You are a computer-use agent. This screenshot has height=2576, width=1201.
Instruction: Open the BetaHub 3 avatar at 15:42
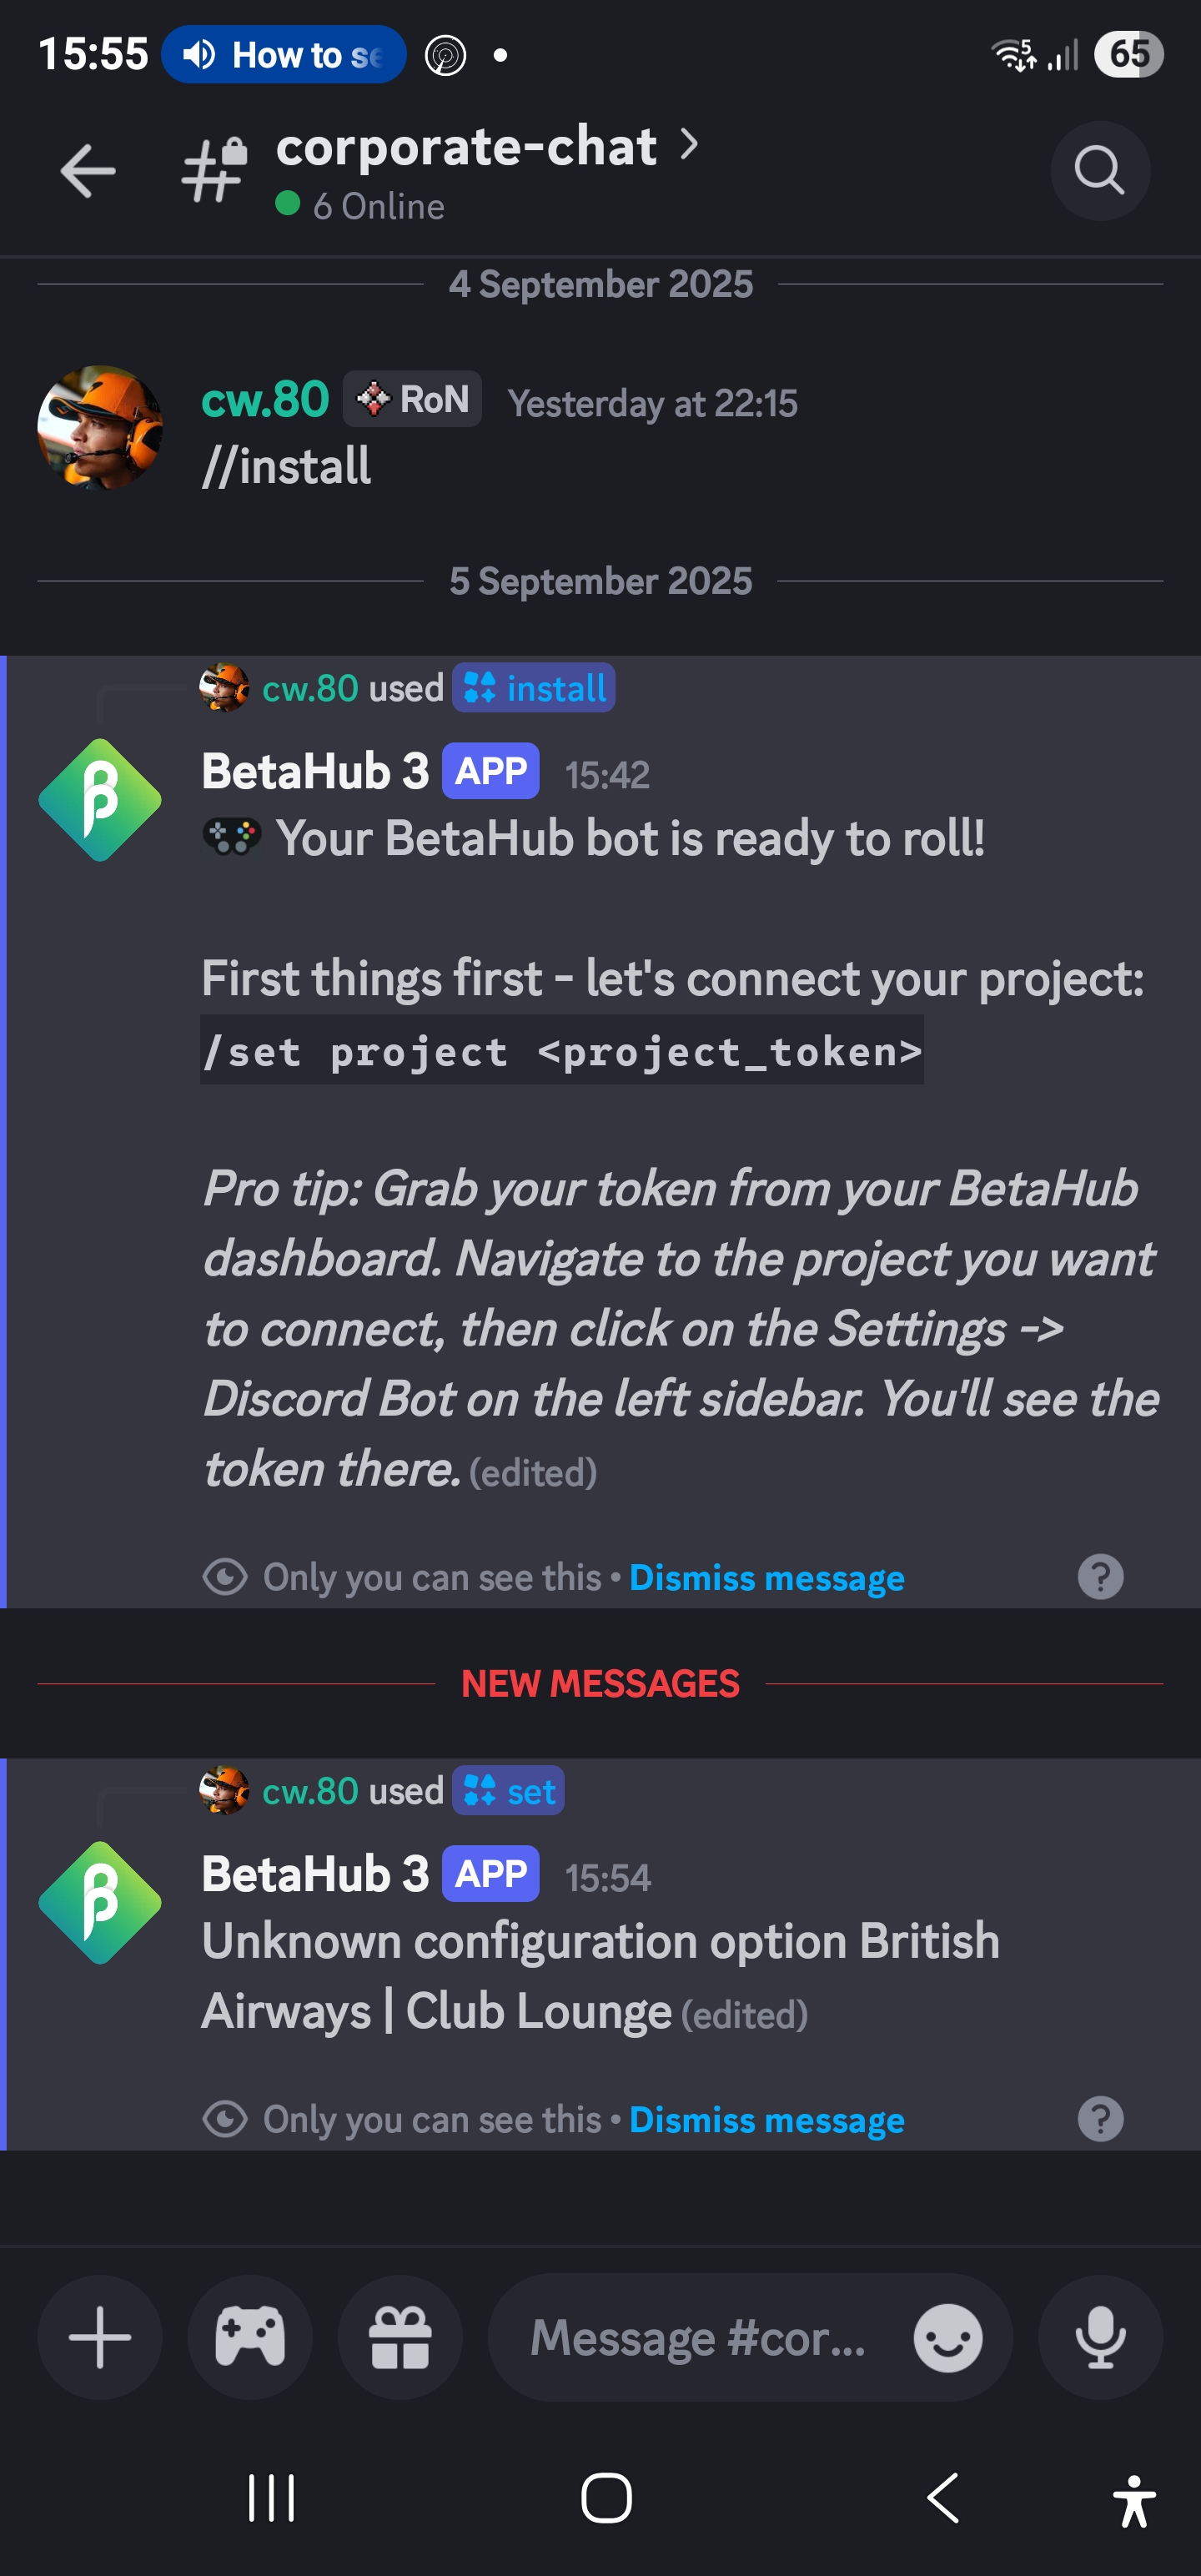(100, 800)
